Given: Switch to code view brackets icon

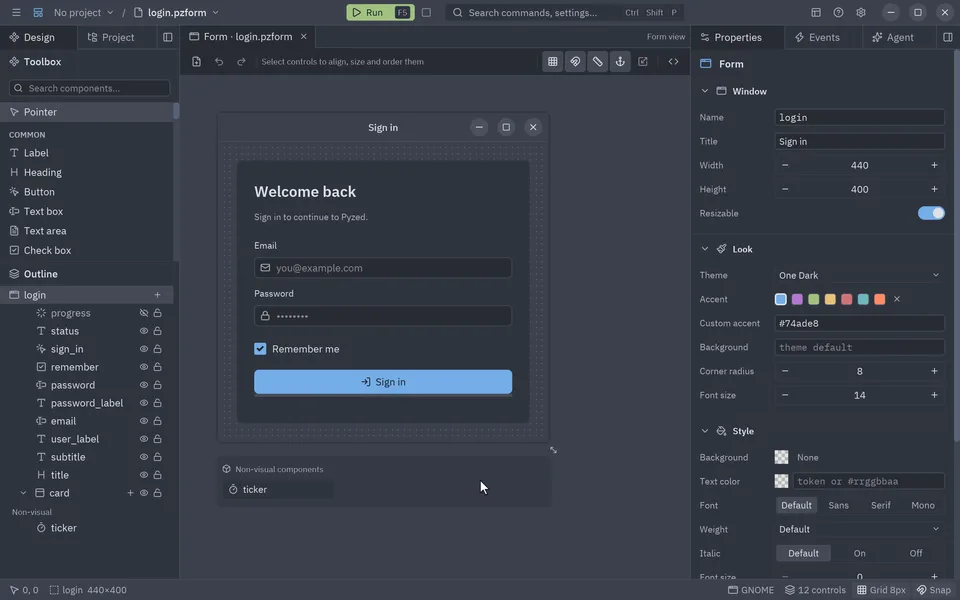Looking at the screenshot, I should coord(673,61).
